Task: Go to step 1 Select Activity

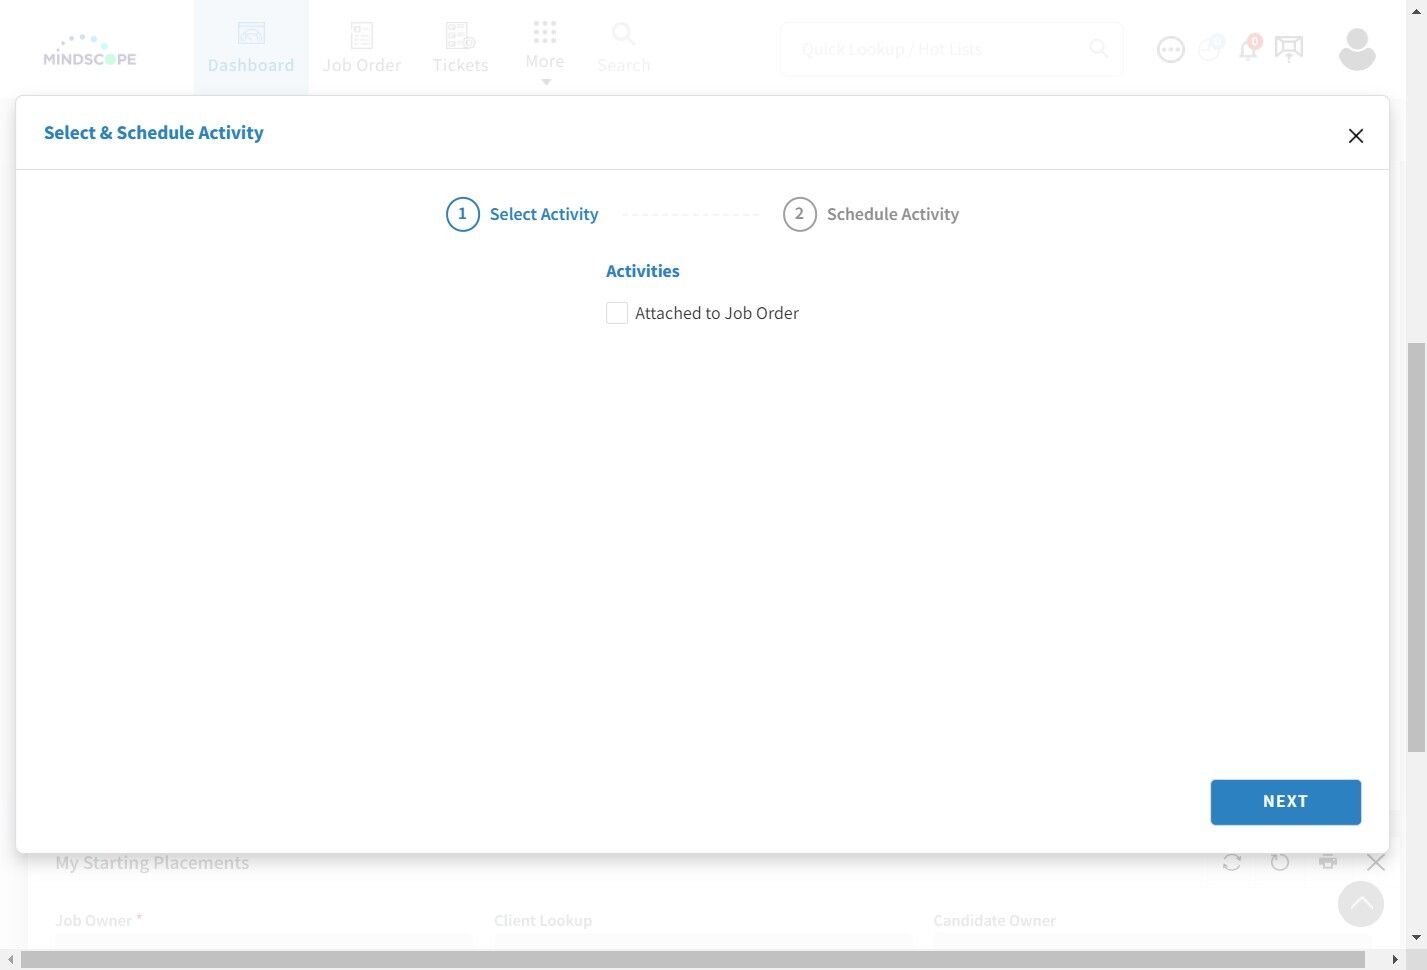Action: pos(522,214)
